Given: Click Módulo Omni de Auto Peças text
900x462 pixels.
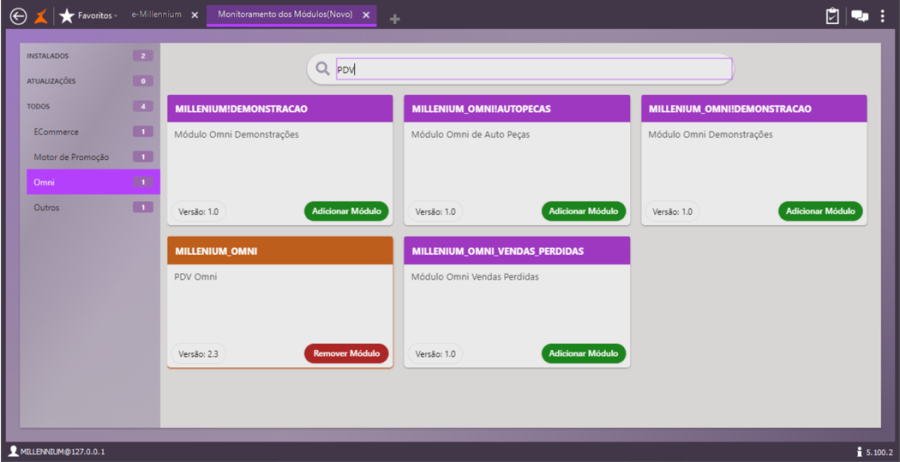Looking at the screenshot, I should pyautogui.click(x=470, y=135).
